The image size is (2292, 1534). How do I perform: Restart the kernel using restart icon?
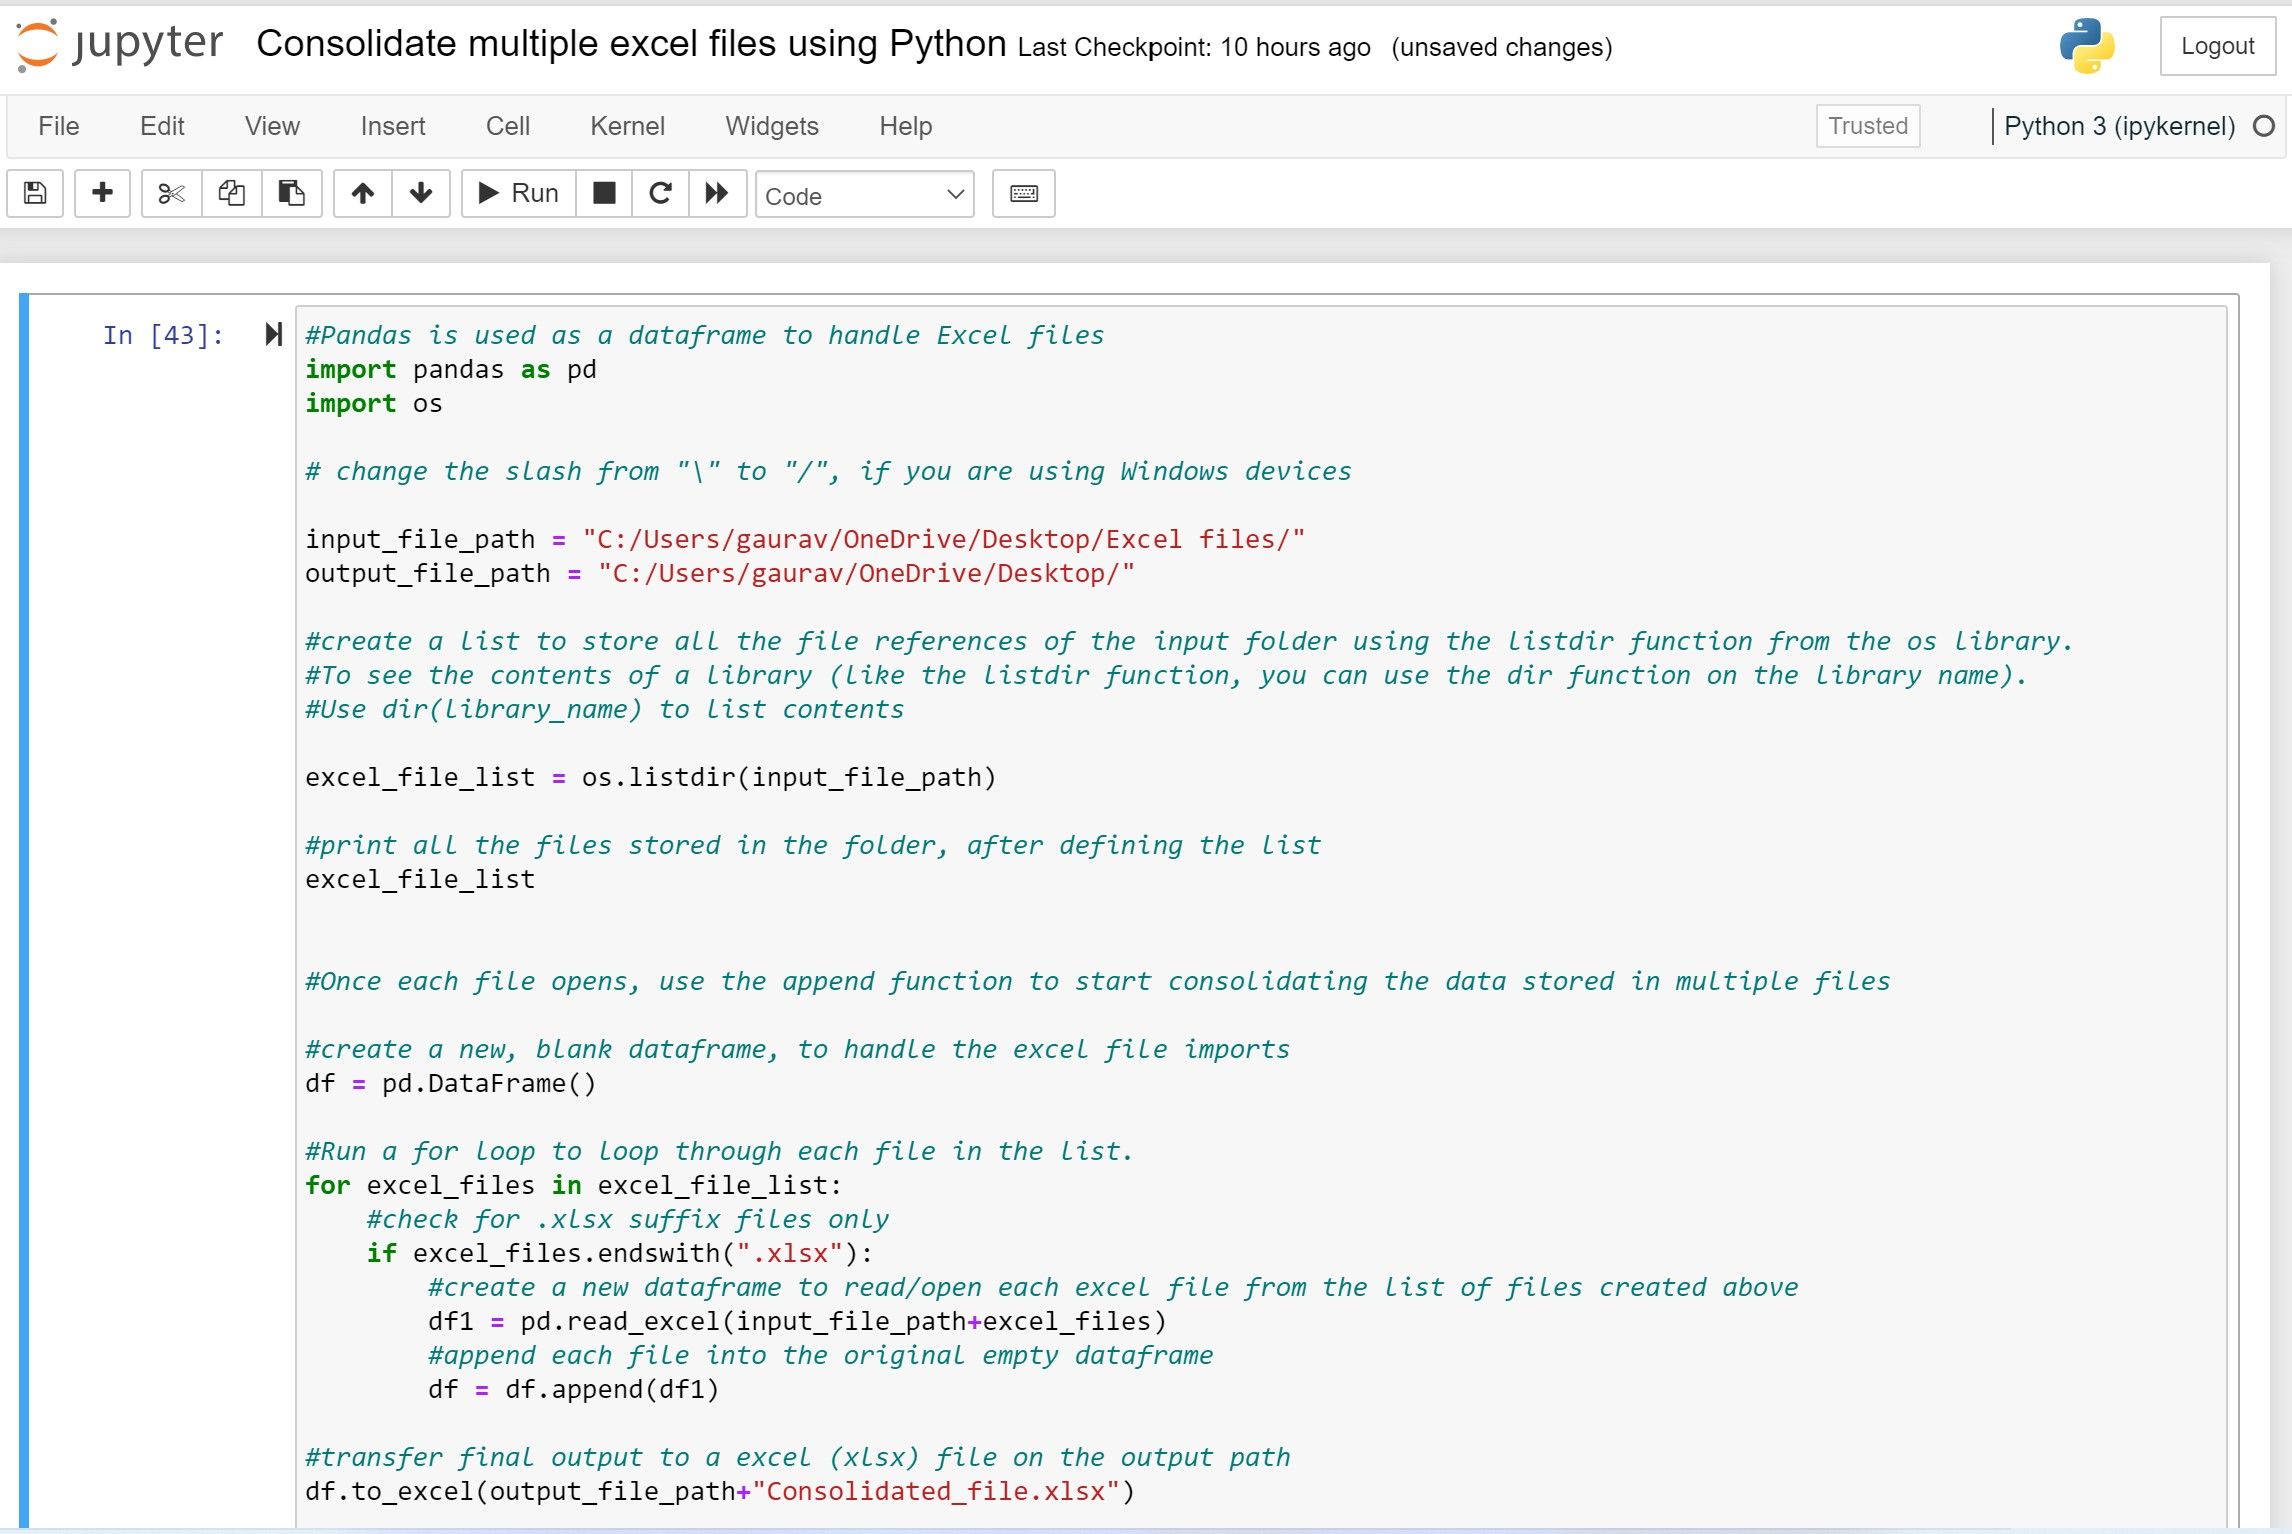coord(660,193)
